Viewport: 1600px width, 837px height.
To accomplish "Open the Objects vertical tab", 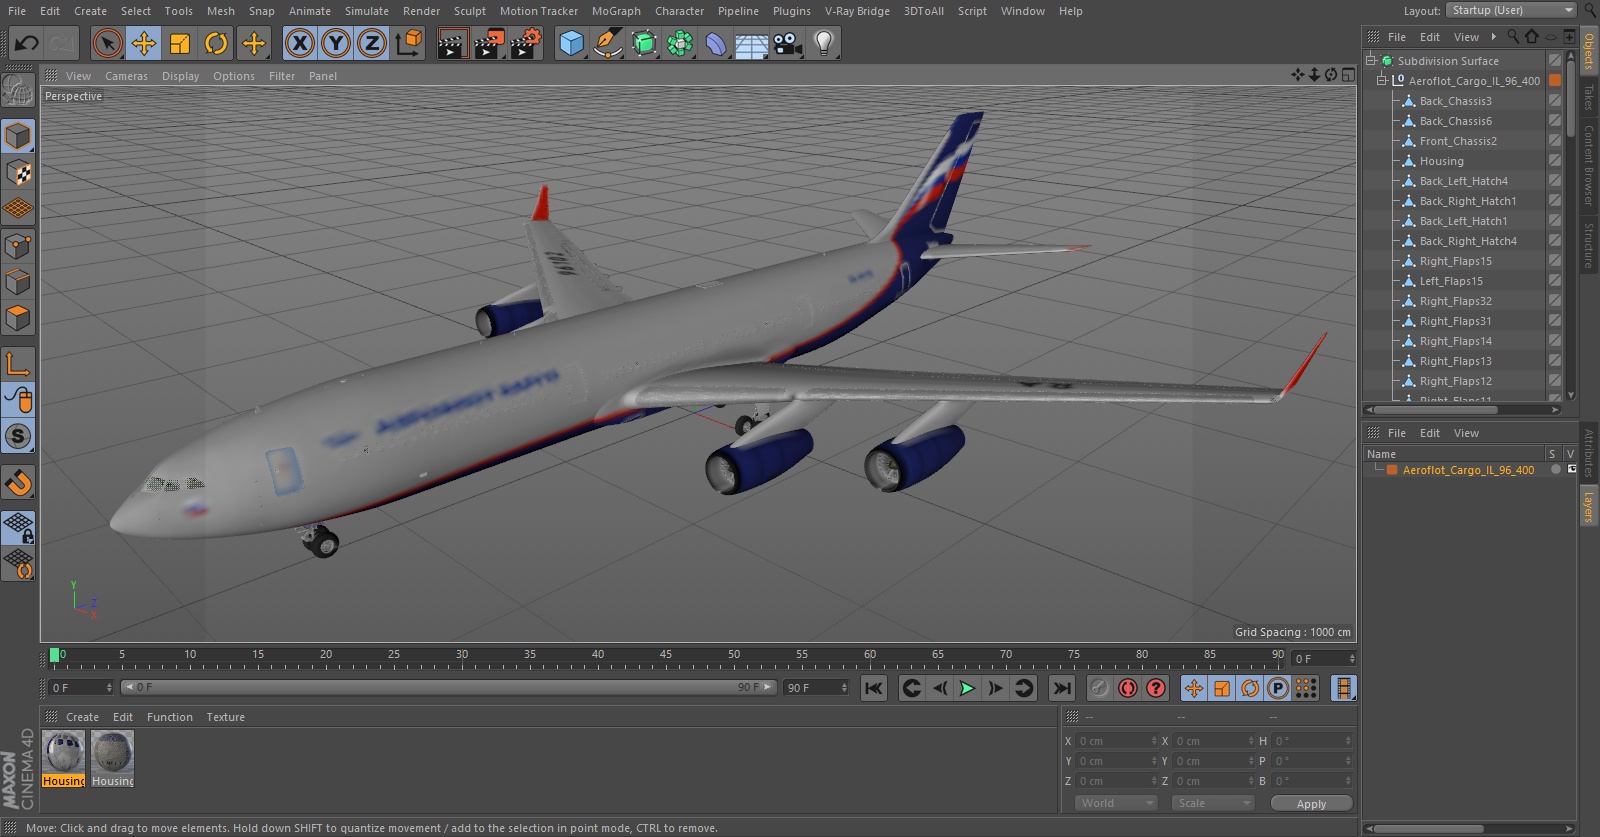I will coord(1589,50).
